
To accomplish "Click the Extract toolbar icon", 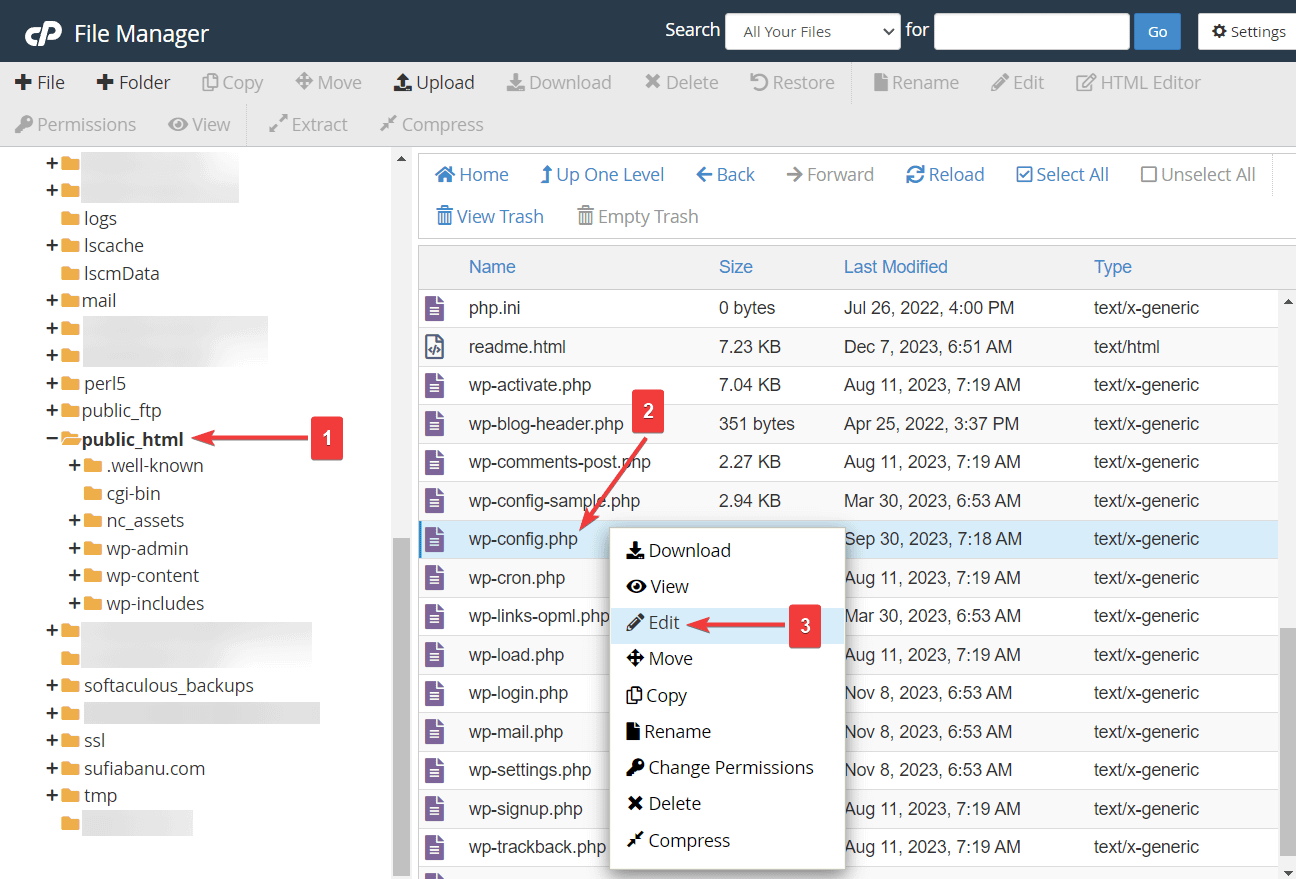I will pos(307,124).
